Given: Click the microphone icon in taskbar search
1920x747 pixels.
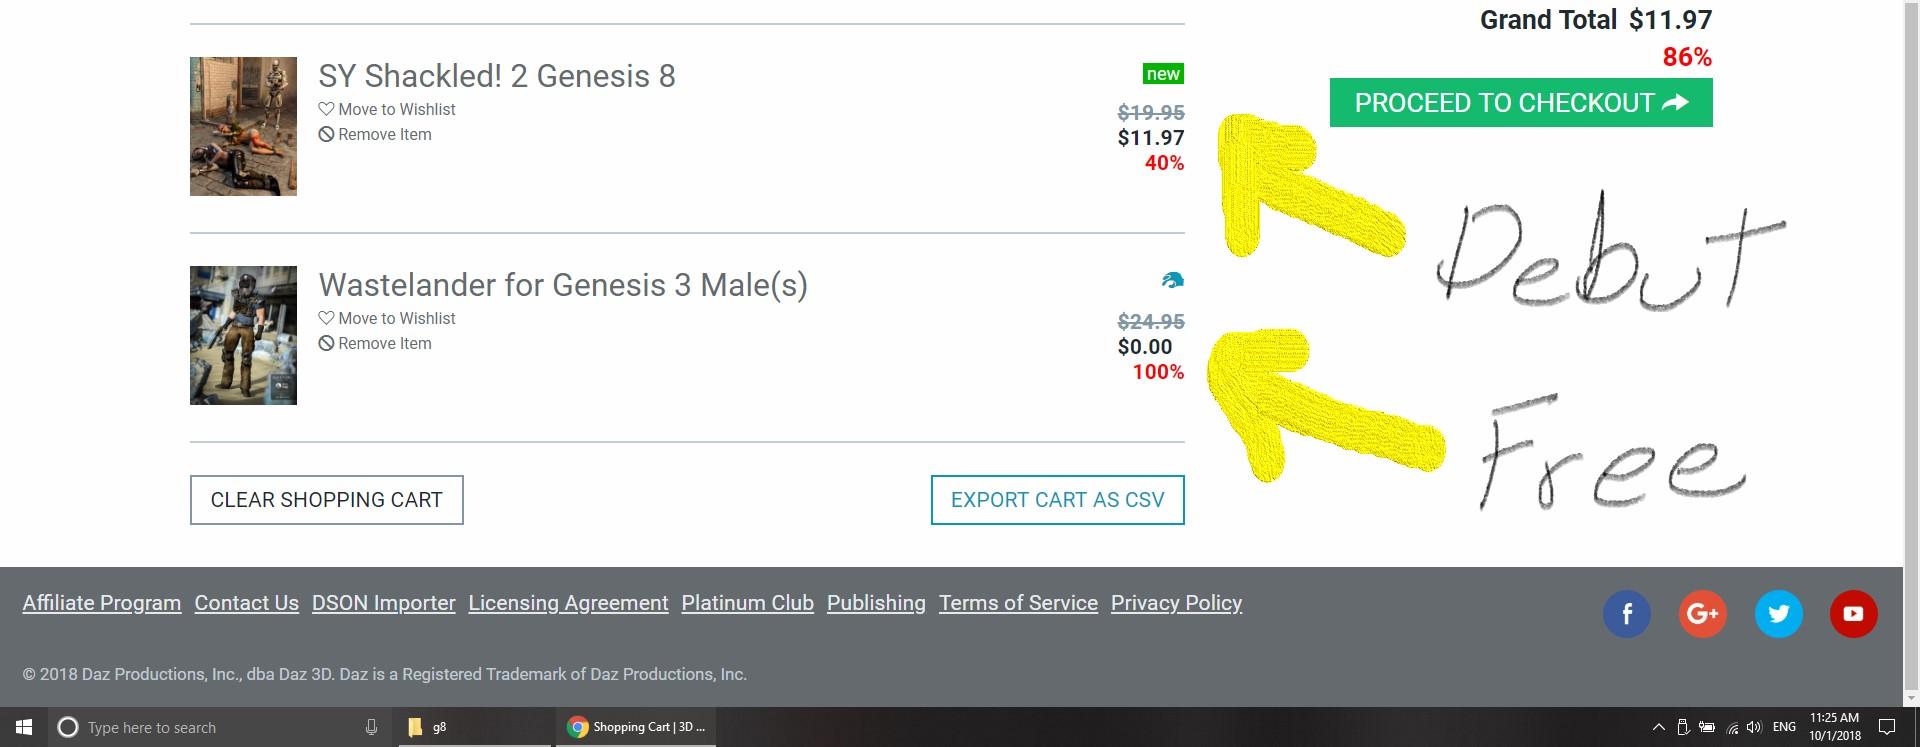Looking at the screenshot, I should (x=371, y=727).
